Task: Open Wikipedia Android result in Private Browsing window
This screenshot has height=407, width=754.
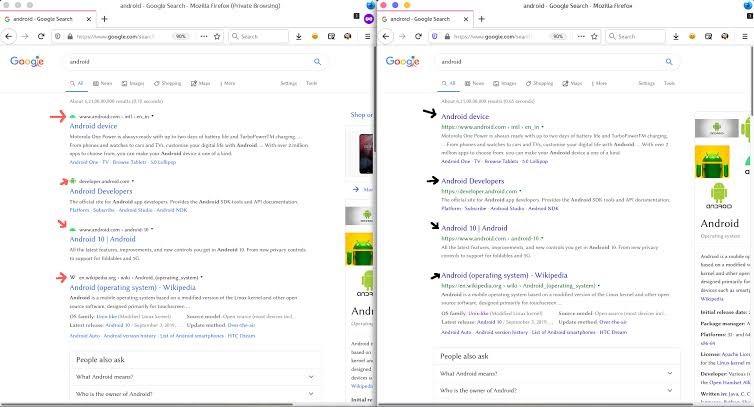Action: point(133,287)
